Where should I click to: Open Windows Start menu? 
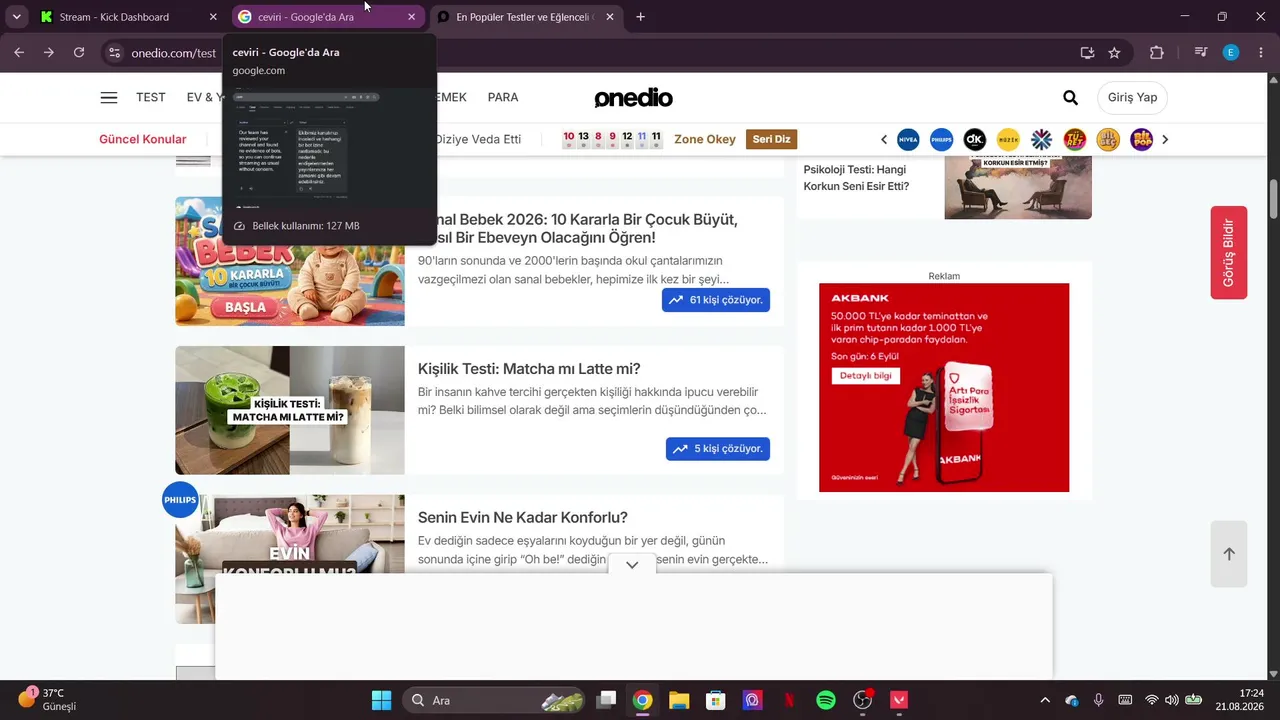coord(381,700)
